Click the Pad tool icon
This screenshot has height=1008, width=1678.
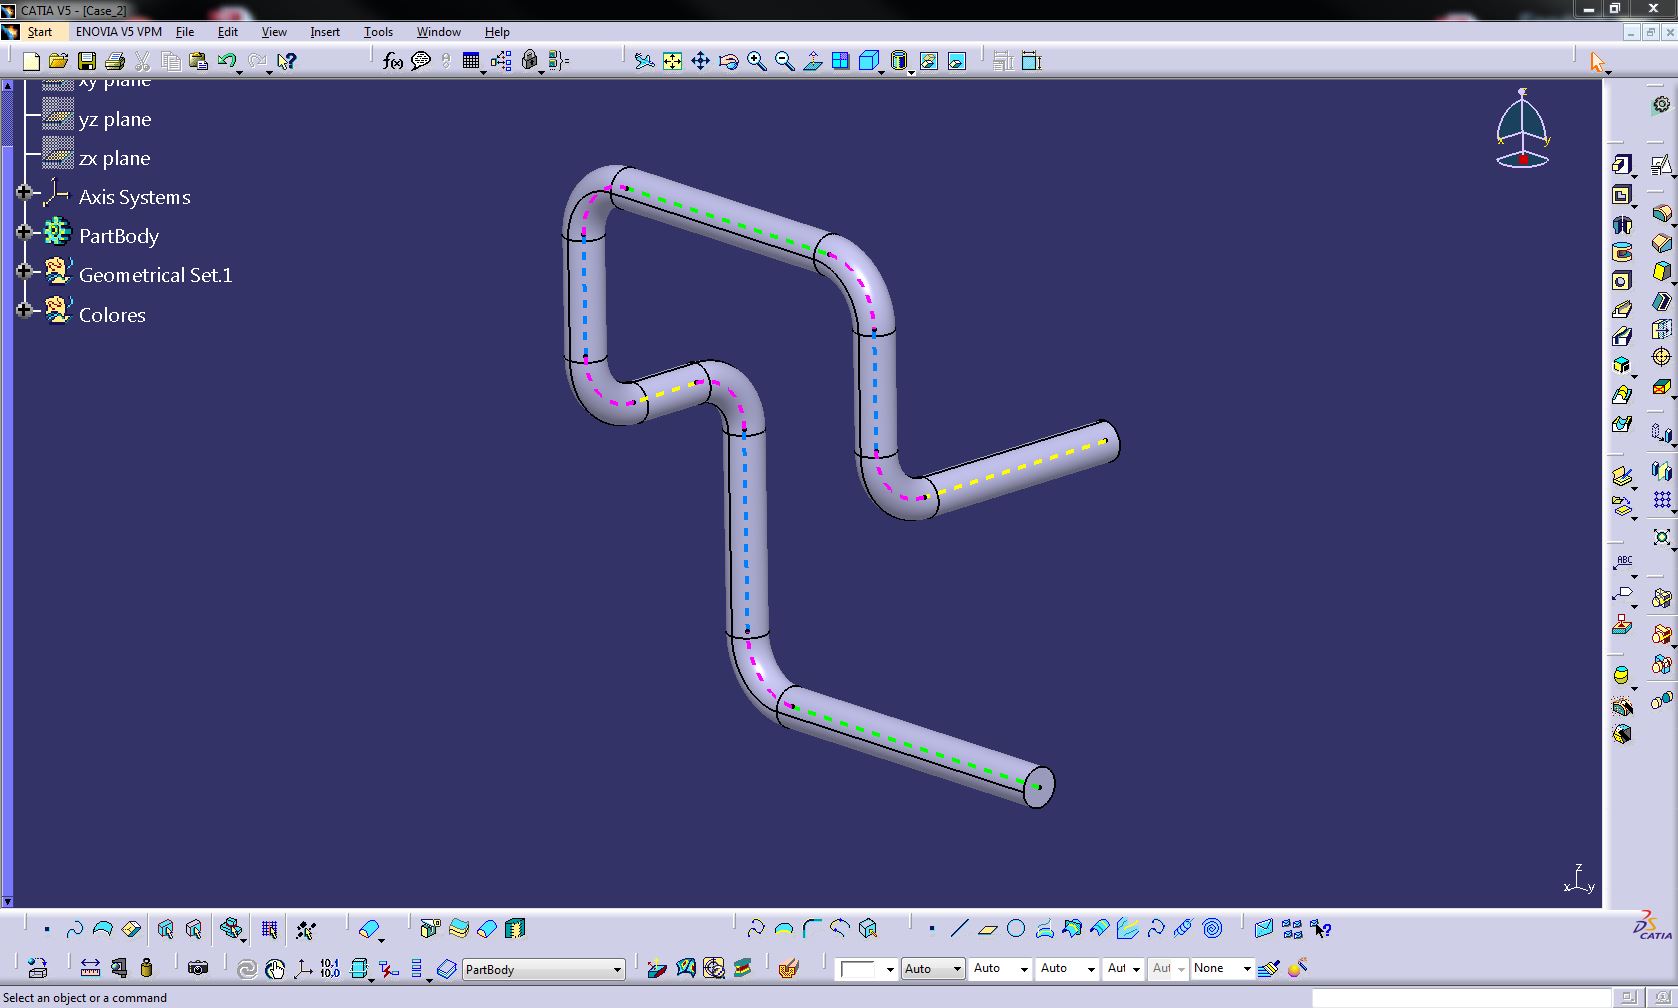(1621, 165)
